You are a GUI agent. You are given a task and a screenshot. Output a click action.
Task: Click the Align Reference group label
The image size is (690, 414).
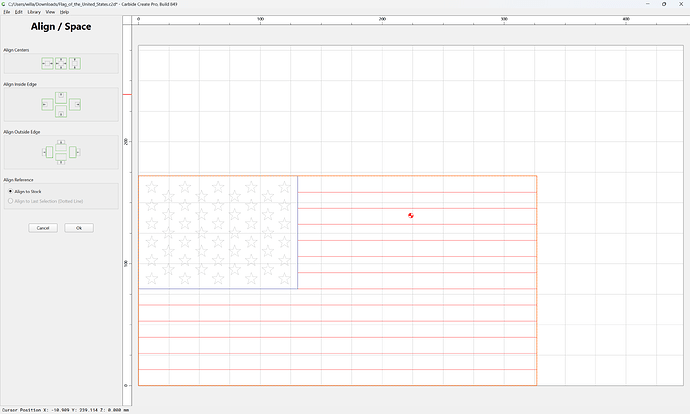pyautogui.click(x=18, y=180)
